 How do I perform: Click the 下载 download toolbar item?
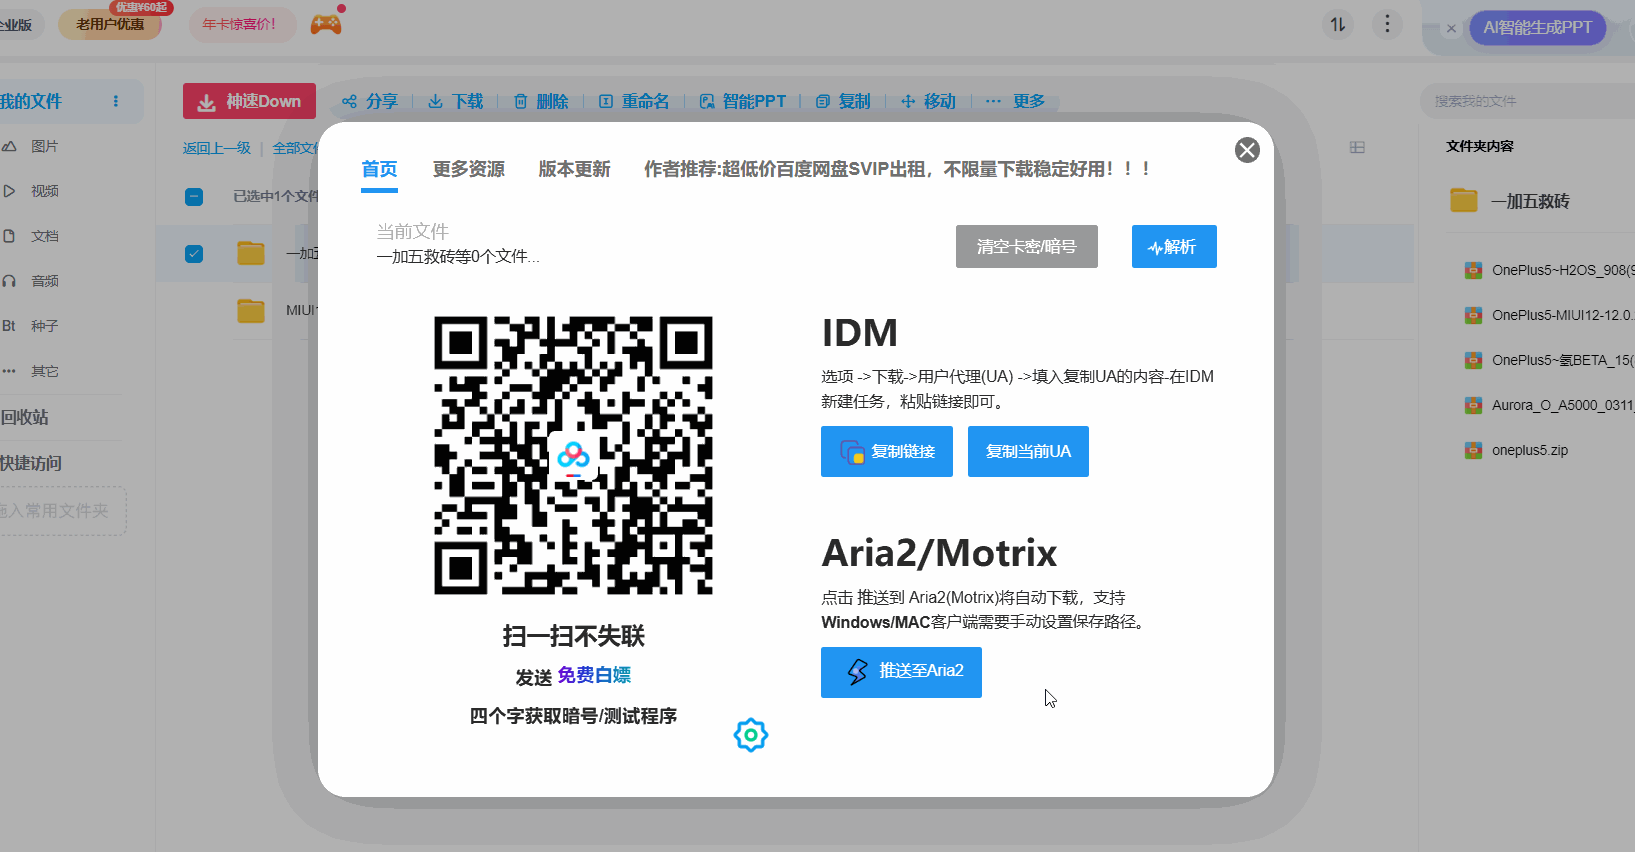click(x=456, y=101)
